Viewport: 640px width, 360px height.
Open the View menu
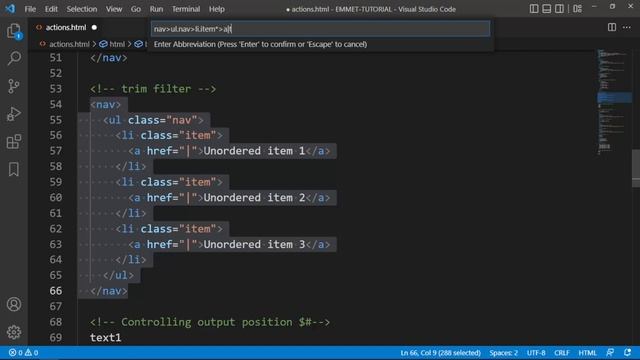point(114,9)
